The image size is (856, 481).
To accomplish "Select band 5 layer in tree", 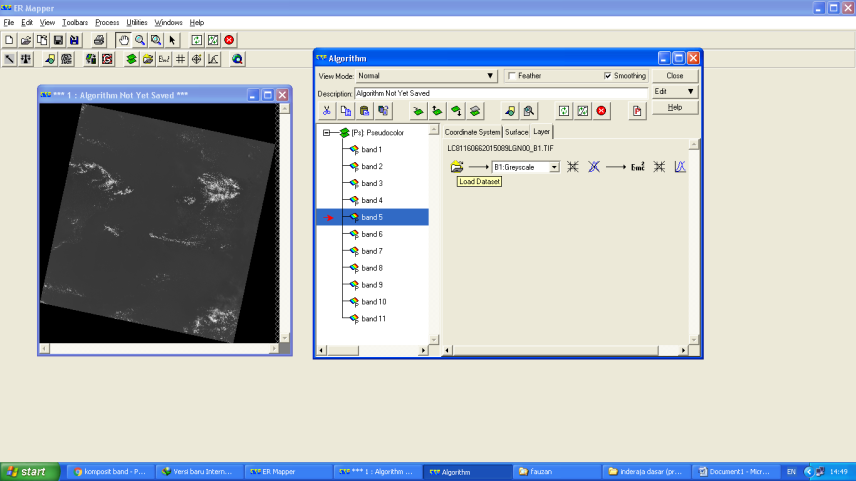I will click(372, 217).
